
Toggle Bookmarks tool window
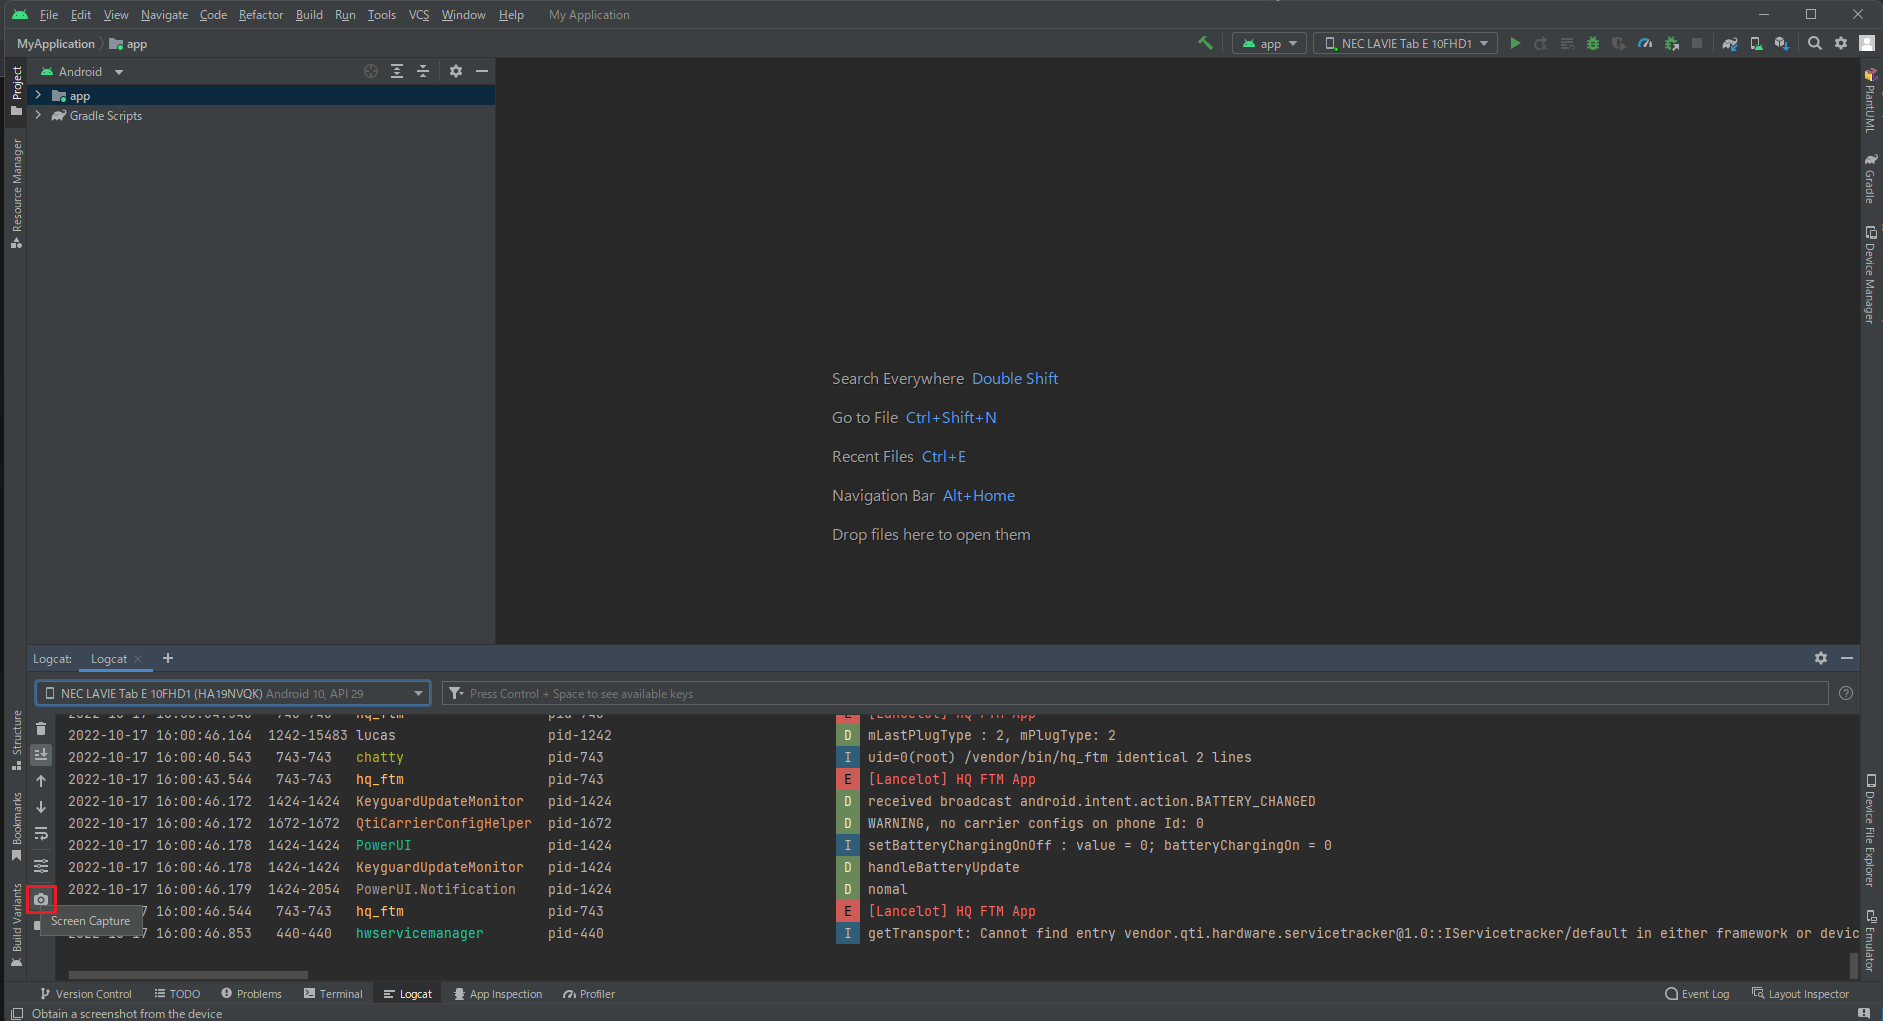(16, 826)
